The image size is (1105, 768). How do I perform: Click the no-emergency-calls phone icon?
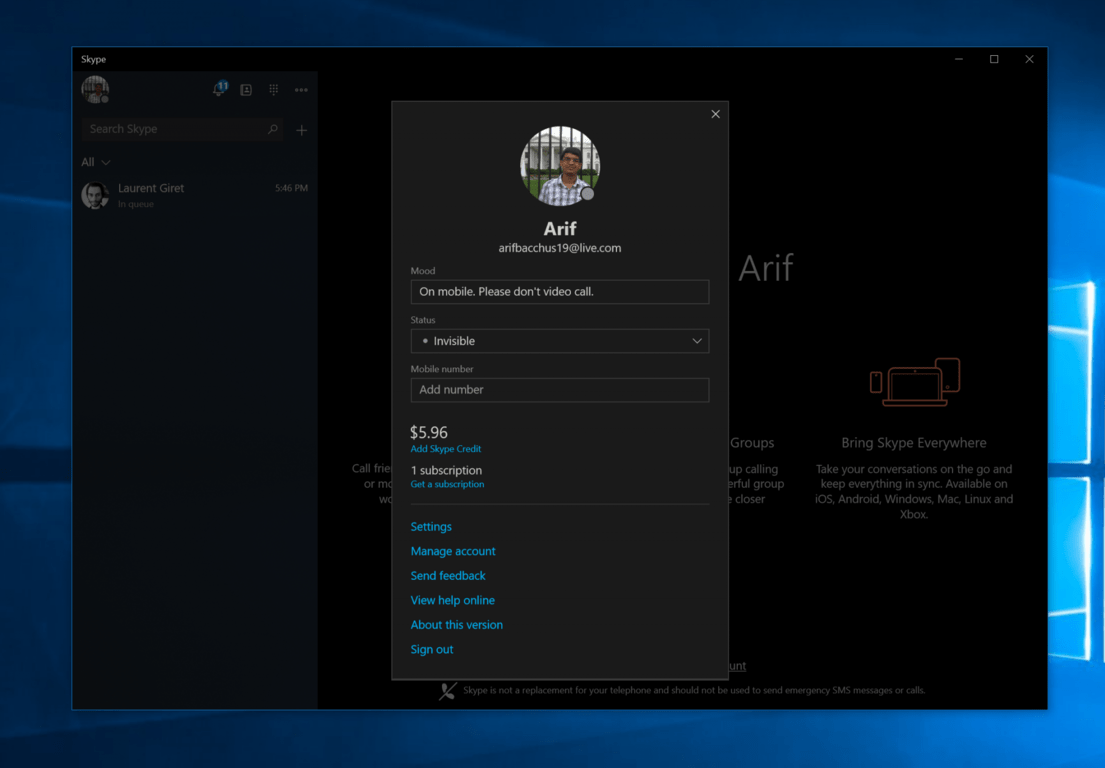click(447, 691)
